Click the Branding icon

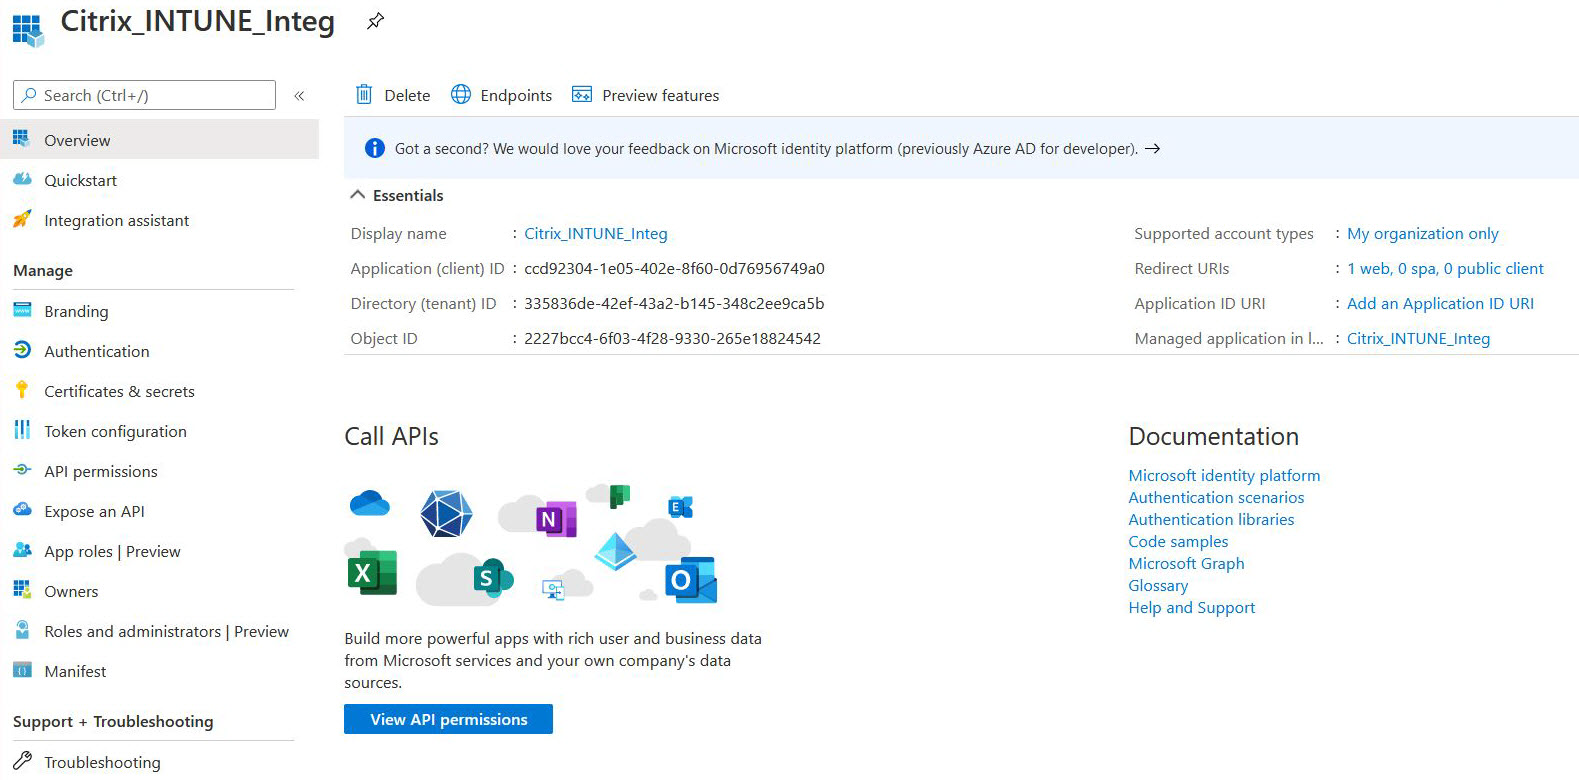22,310
